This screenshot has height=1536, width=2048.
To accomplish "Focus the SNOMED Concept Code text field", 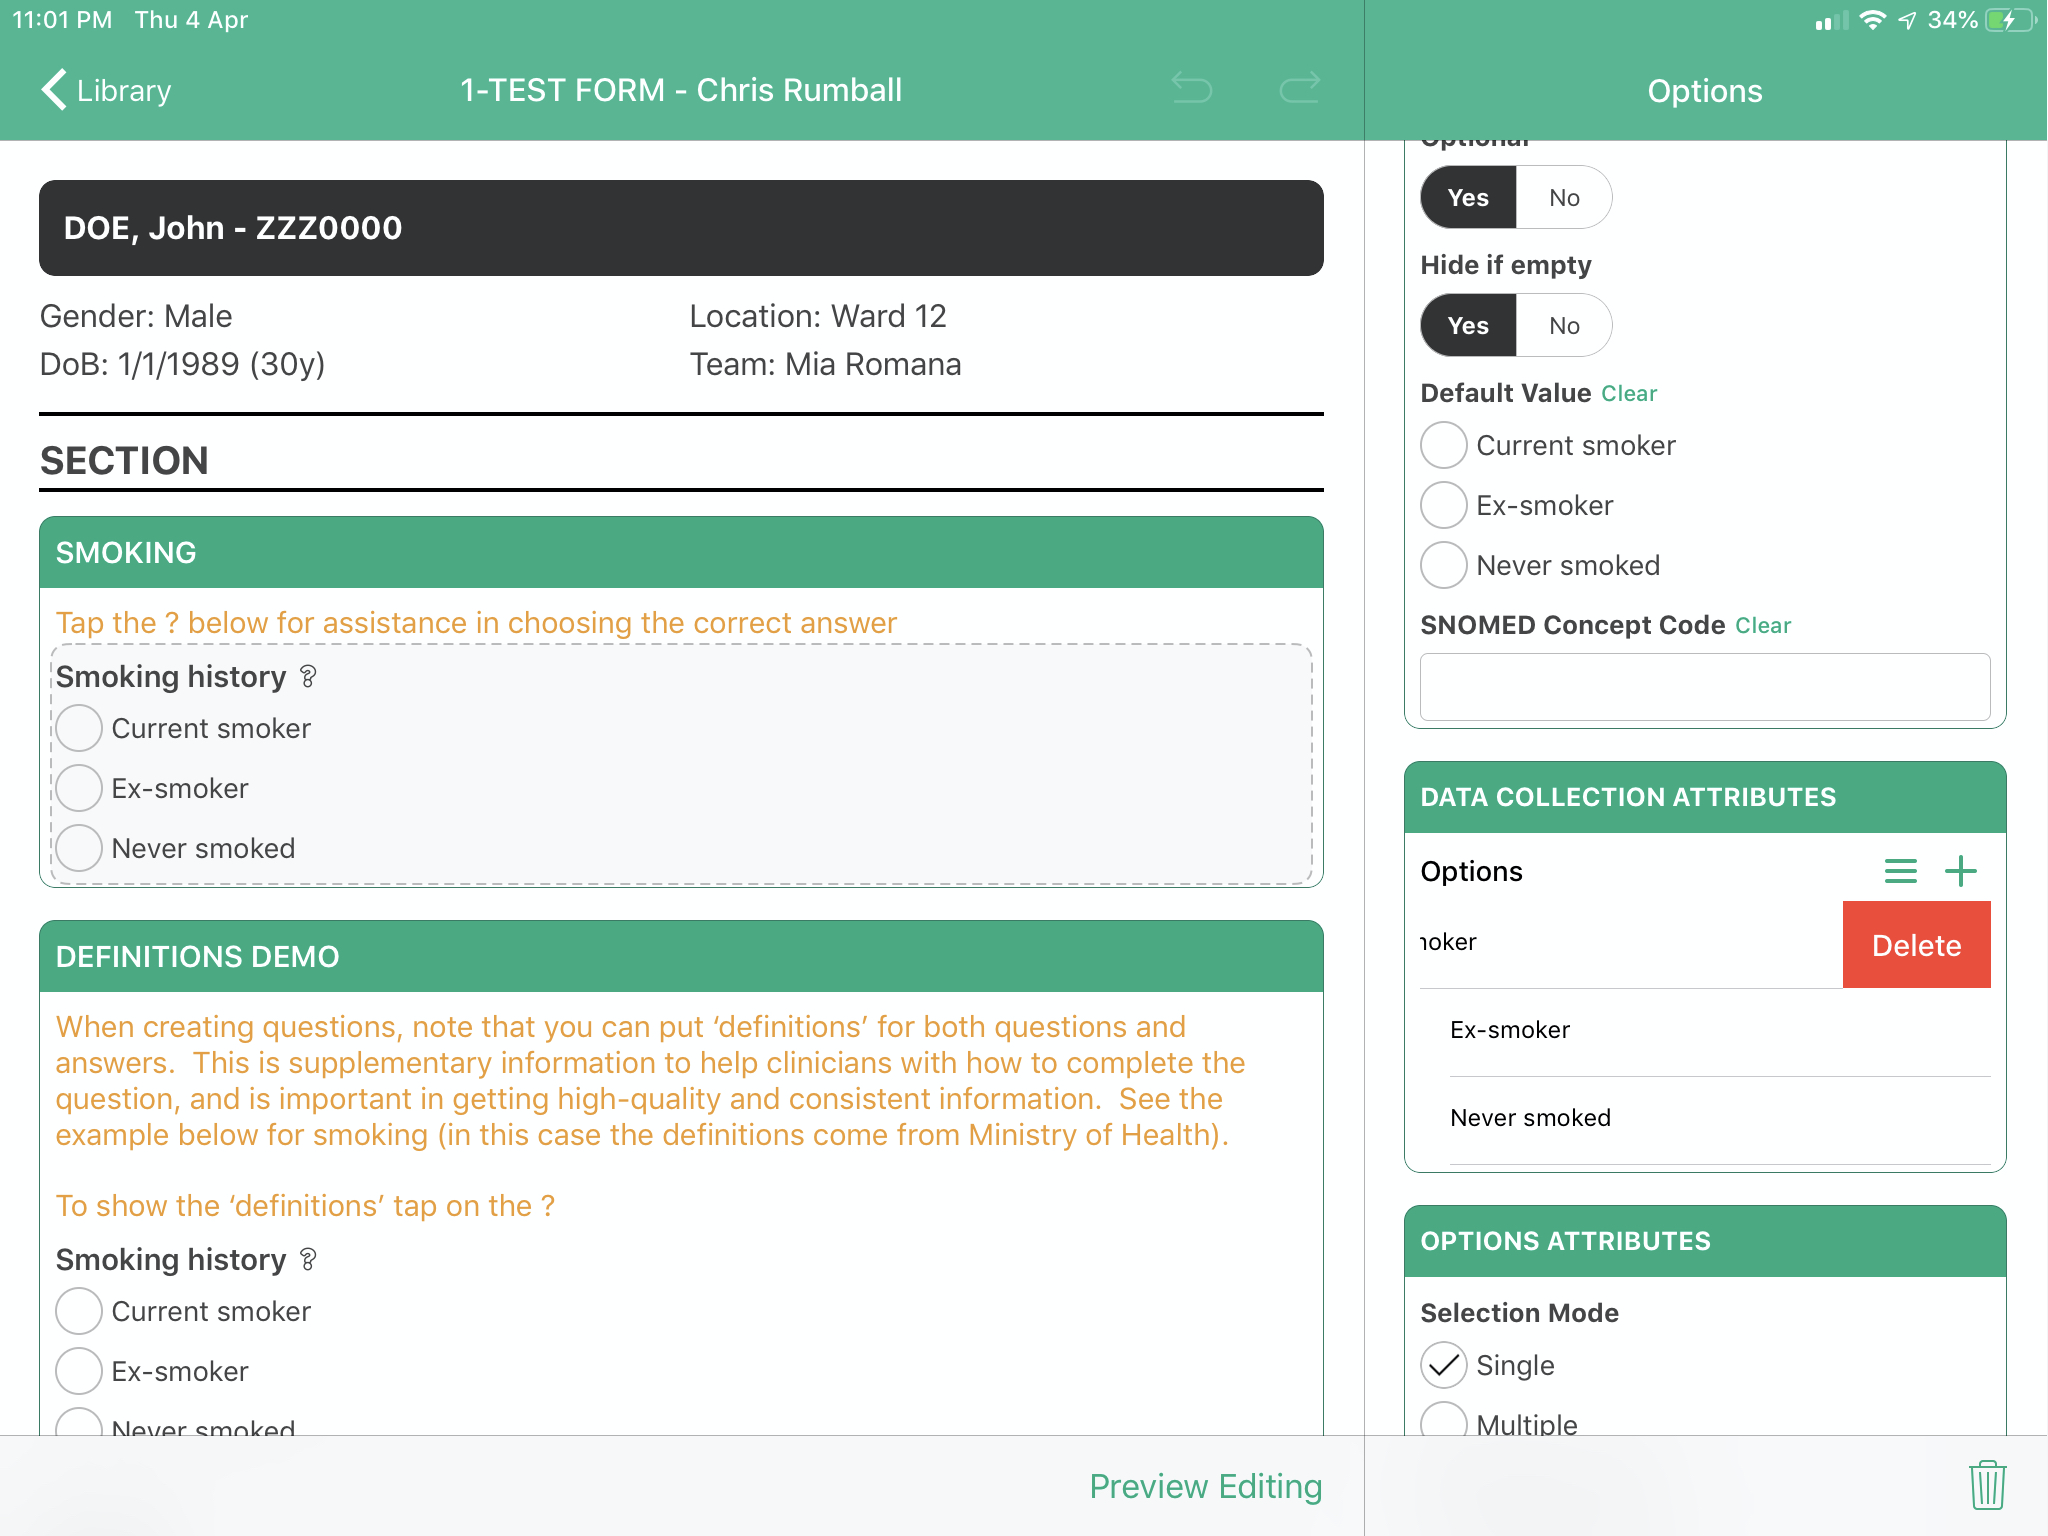I will 1704,687.
